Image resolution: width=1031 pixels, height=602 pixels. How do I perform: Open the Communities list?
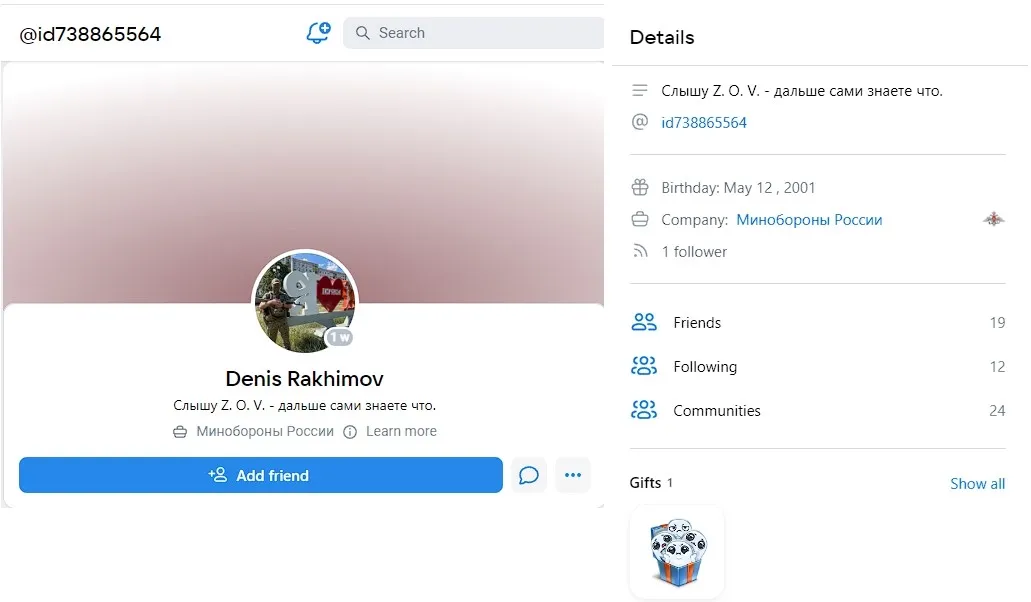[x=716, y=411]
